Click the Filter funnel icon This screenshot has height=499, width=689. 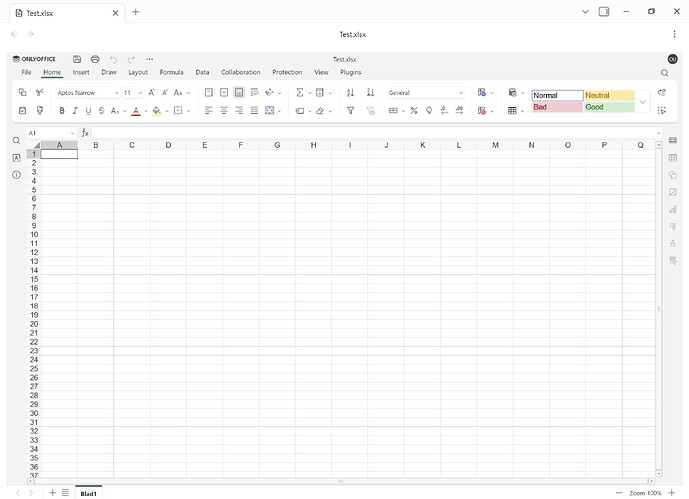tap(350, 111)
